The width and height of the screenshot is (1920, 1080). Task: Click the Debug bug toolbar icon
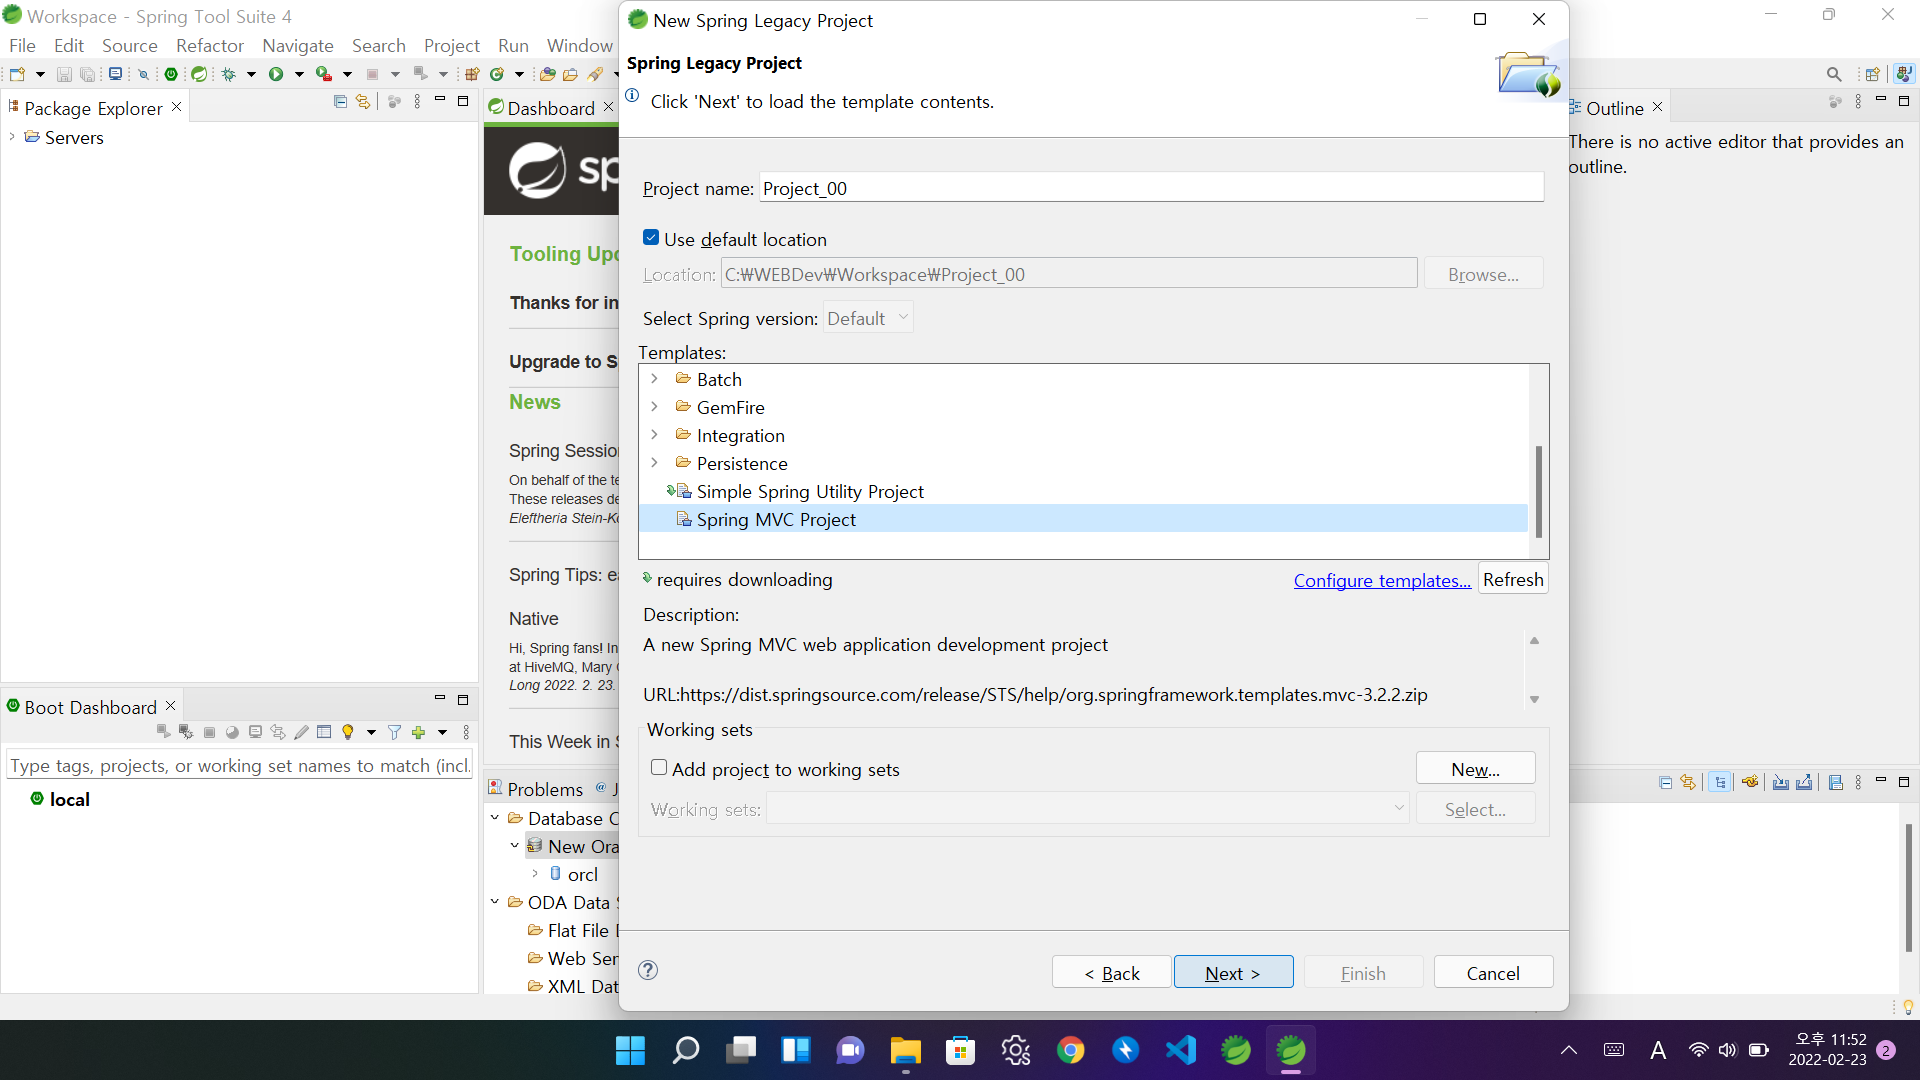tap(229, 74)
